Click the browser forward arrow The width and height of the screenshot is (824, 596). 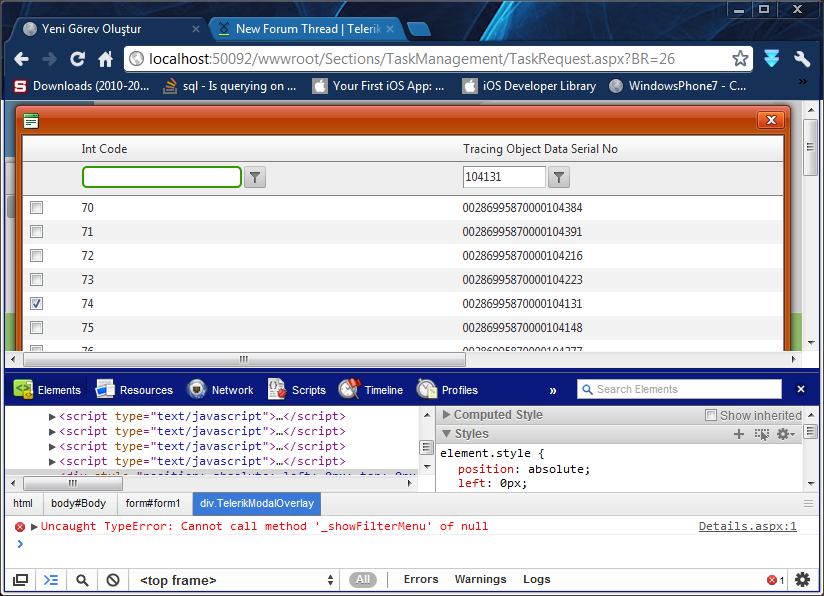point(49,59)
